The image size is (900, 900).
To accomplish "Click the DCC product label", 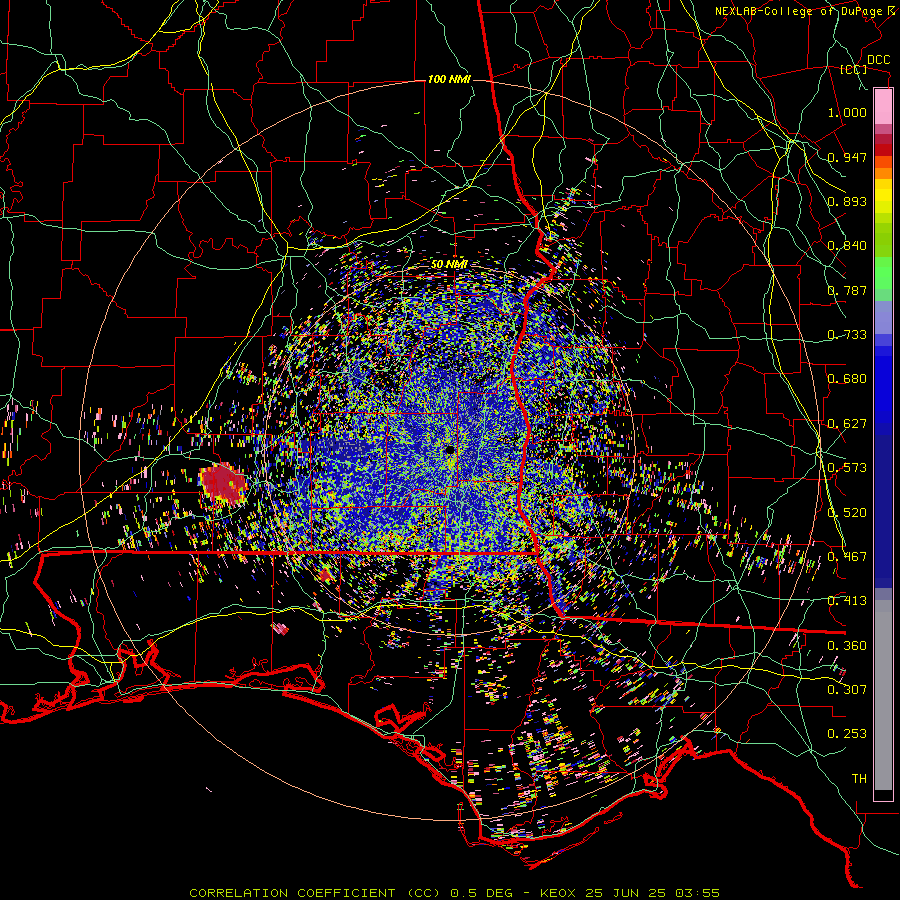I will click(x=879, y=60).
